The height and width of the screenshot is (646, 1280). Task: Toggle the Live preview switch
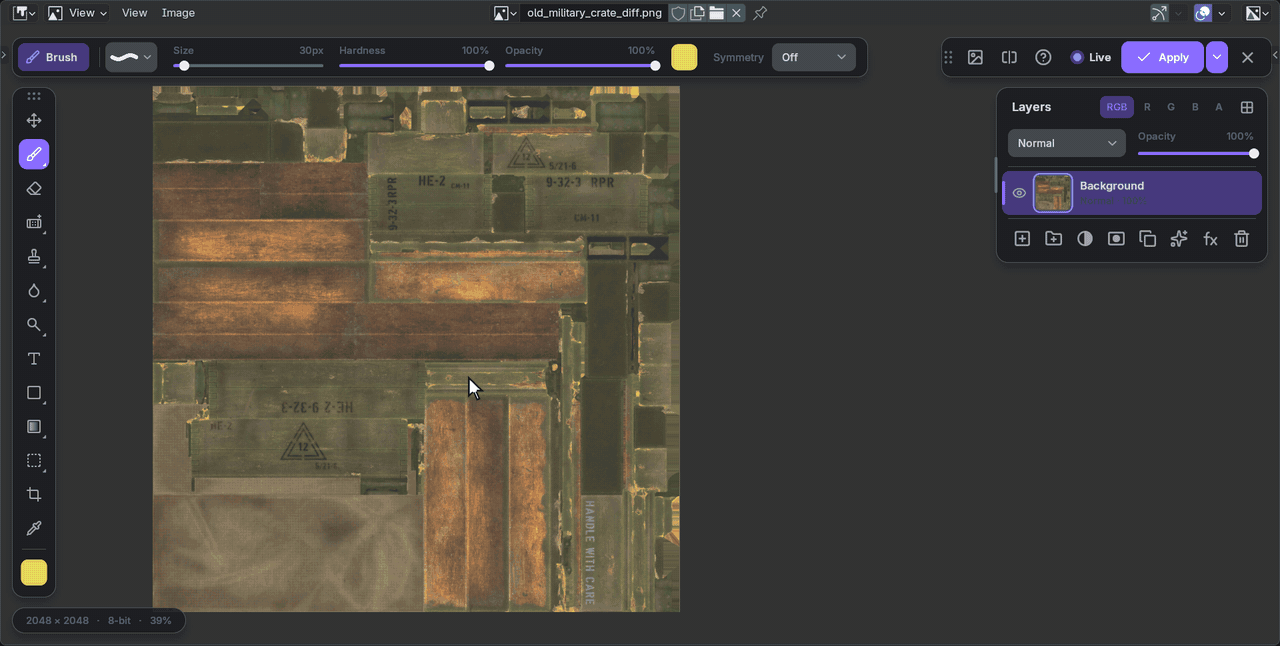[x=1090, y=57]
